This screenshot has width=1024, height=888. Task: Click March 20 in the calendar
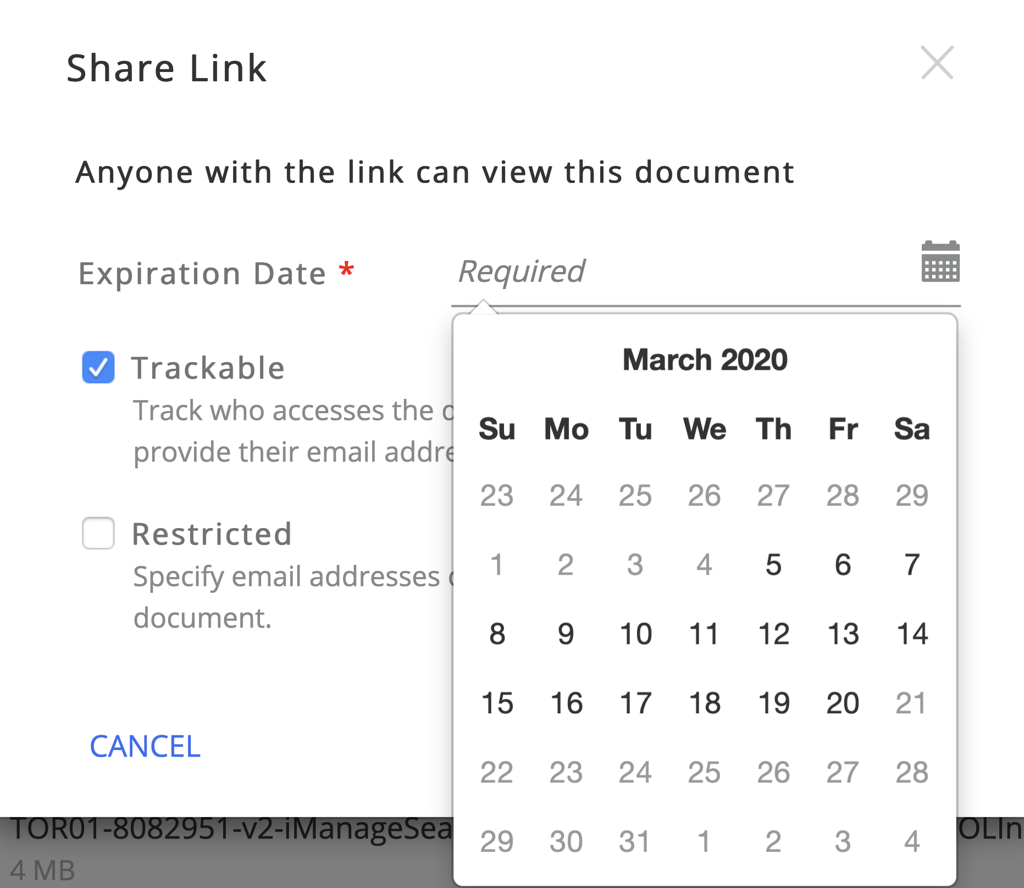tap(843, 703)
